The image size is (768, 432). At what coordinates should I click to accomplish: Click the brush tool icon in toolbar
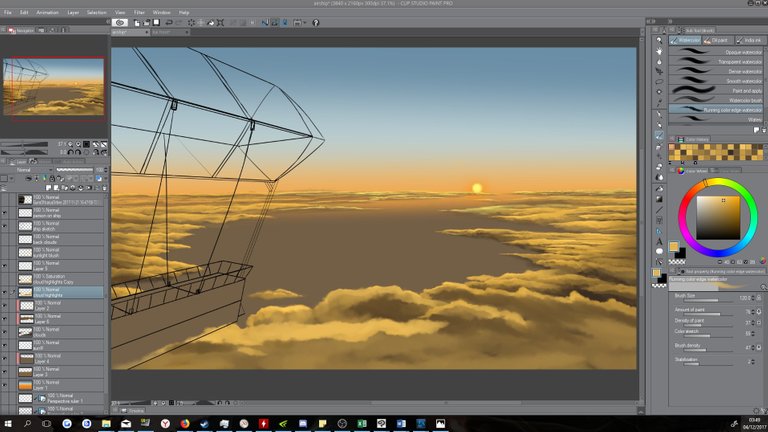[659, 136]
